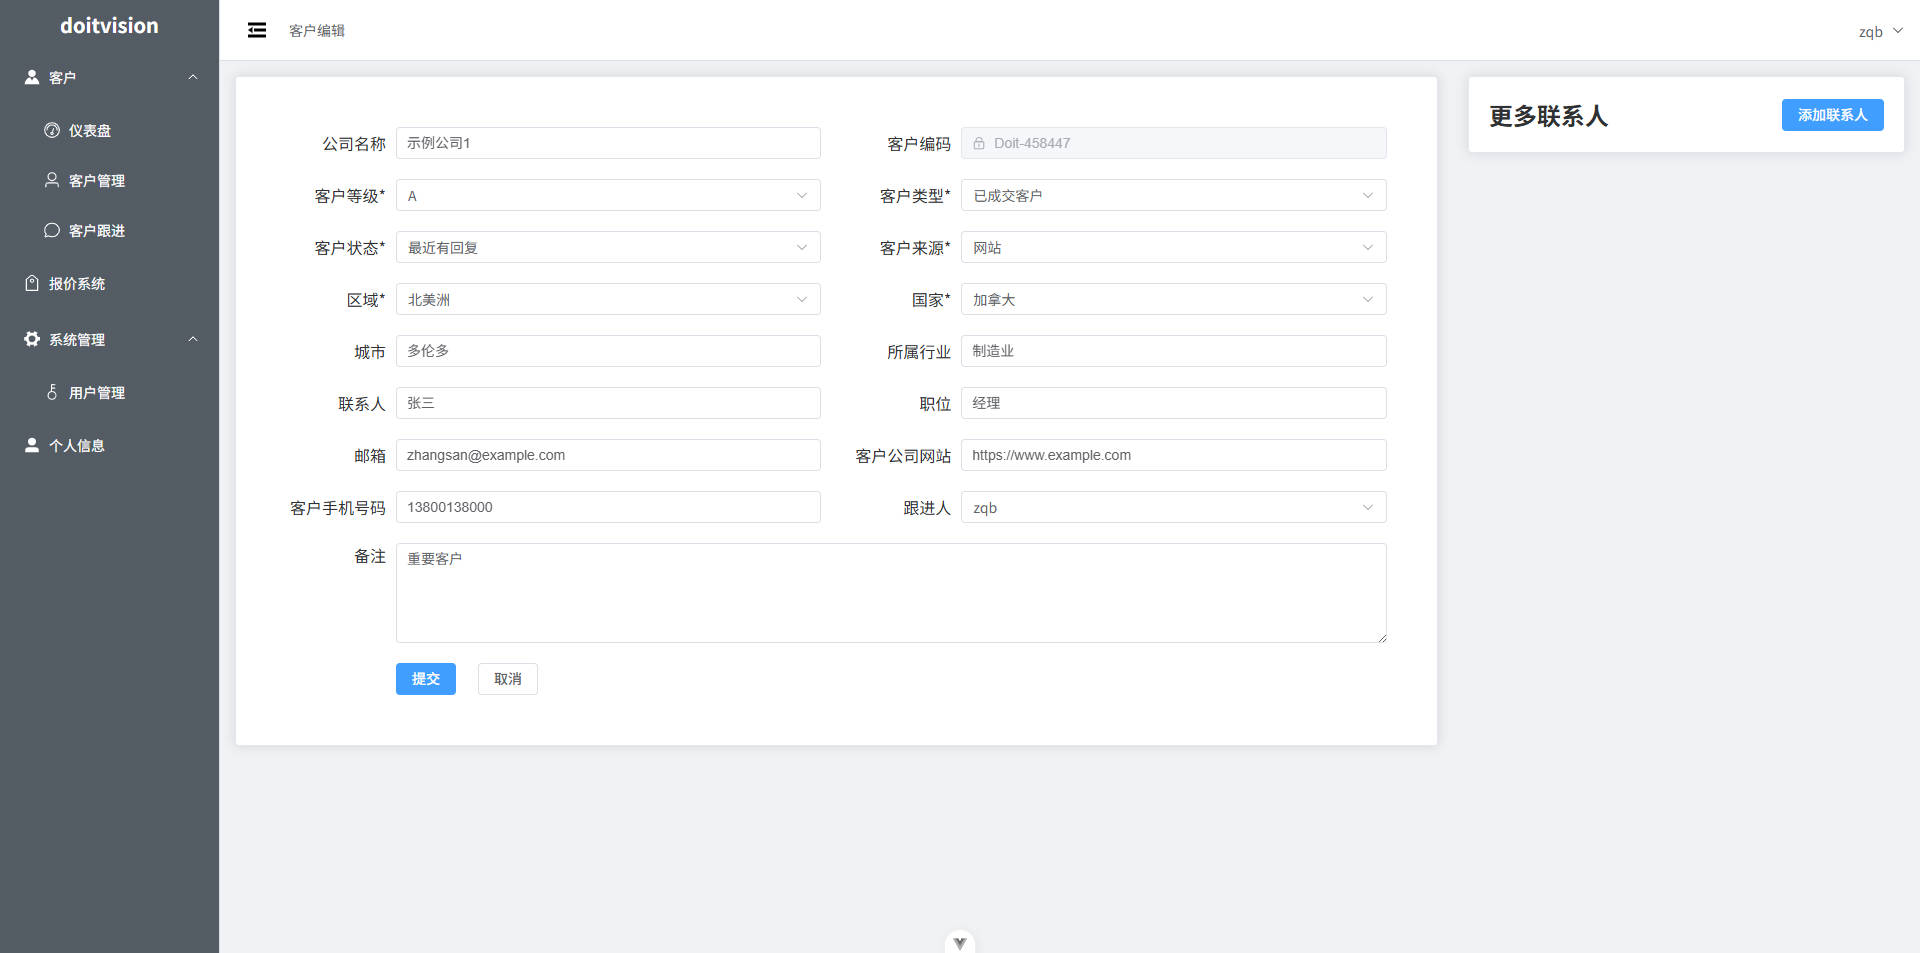1920x953 pixels.
Task: Open the 跟进人 dropdown showing zqb
Action: [x=1174, y=507]
